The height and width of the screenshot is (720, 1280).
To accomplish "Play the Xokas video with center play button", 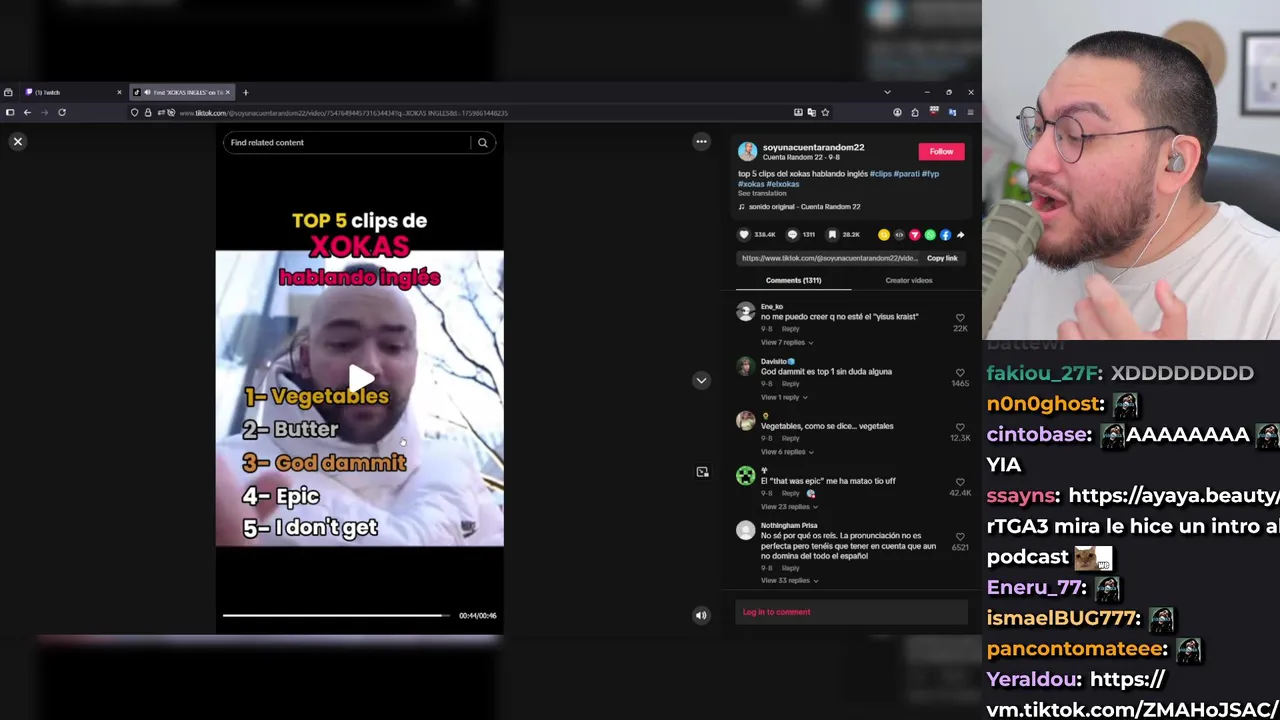I will tap(361, 378).
